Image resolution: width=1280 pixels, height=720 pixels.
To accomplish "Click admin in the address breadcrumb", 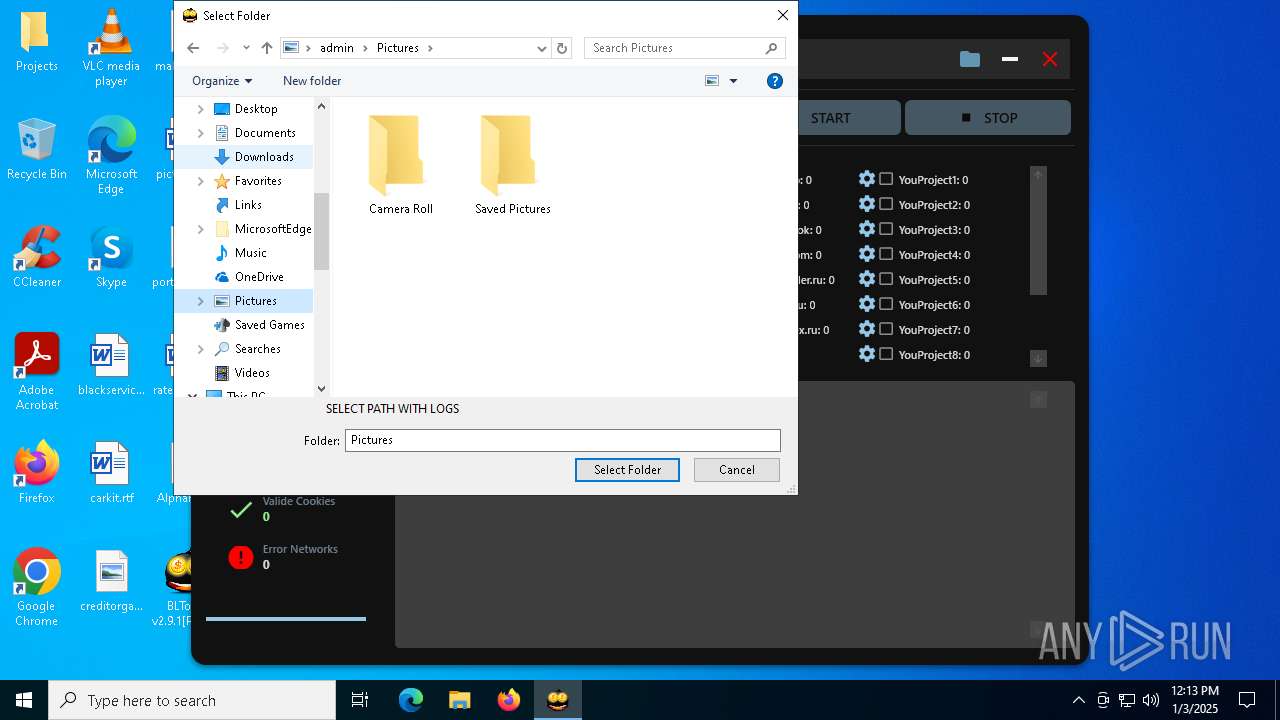I will [x=337, y=48].
